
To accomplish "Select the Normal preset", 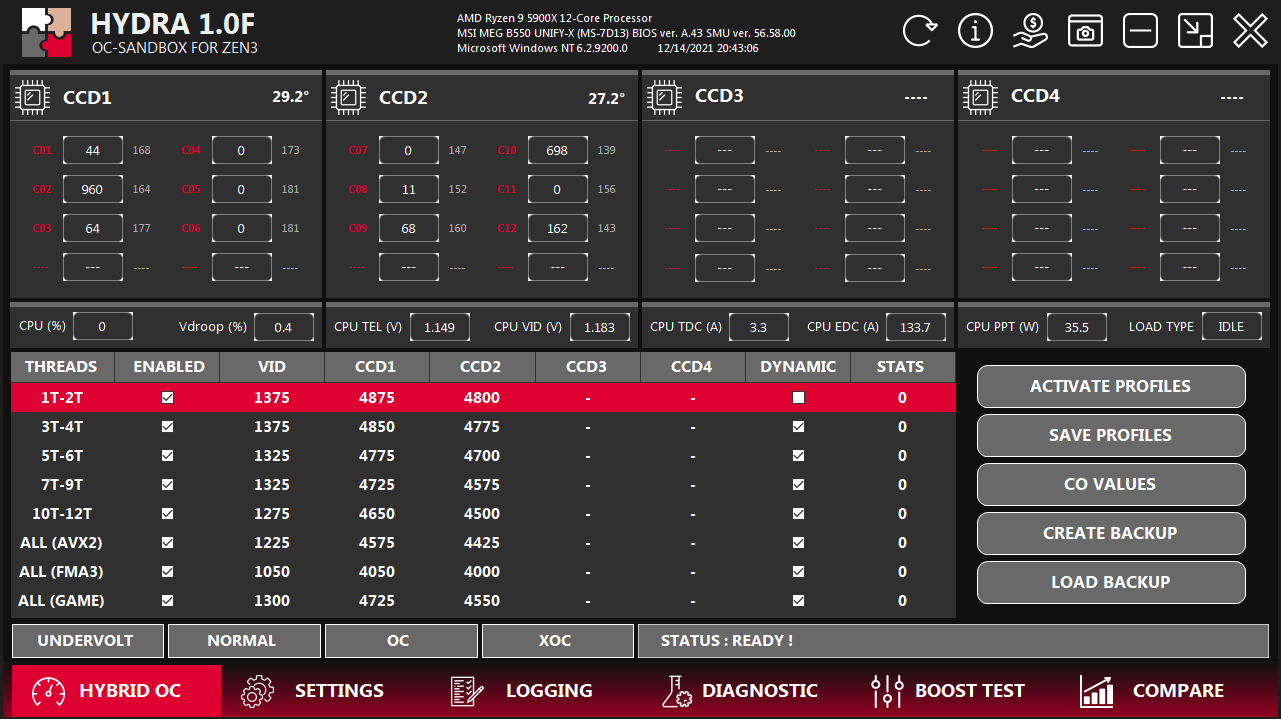I will pos(244,641).
